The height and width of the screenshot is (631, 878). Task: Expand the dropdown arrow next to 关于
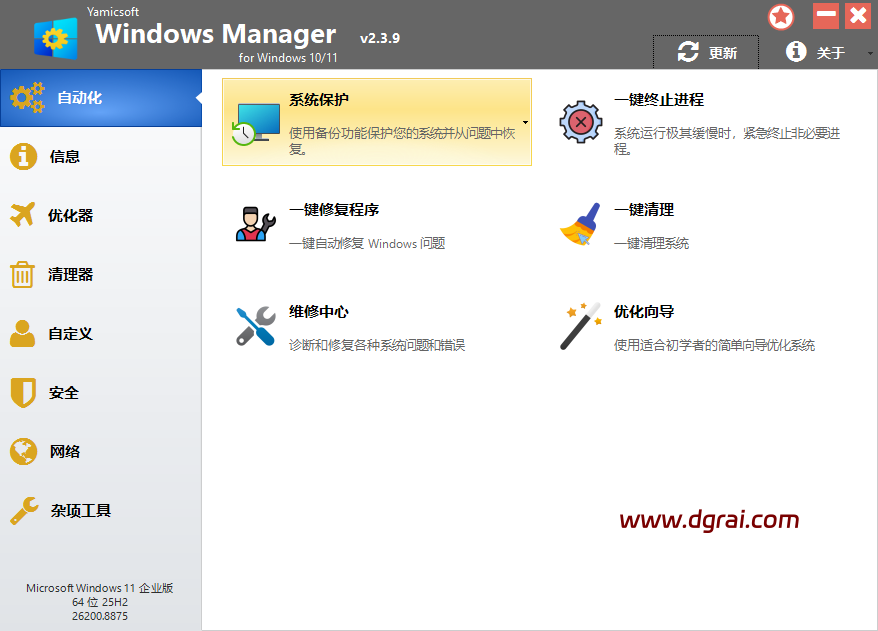pos(870,53)
